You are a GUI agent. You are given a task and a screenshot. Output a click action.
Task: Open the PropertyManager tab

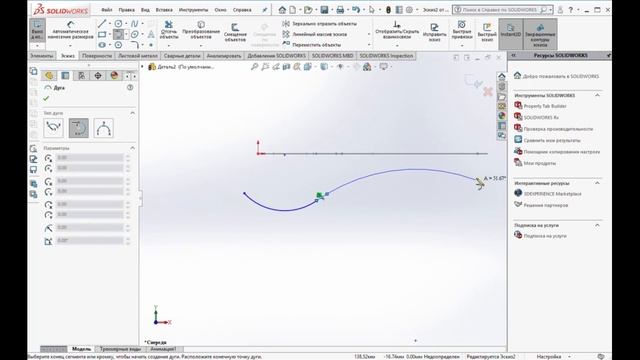pyautogui.click(x=65, y=76)
